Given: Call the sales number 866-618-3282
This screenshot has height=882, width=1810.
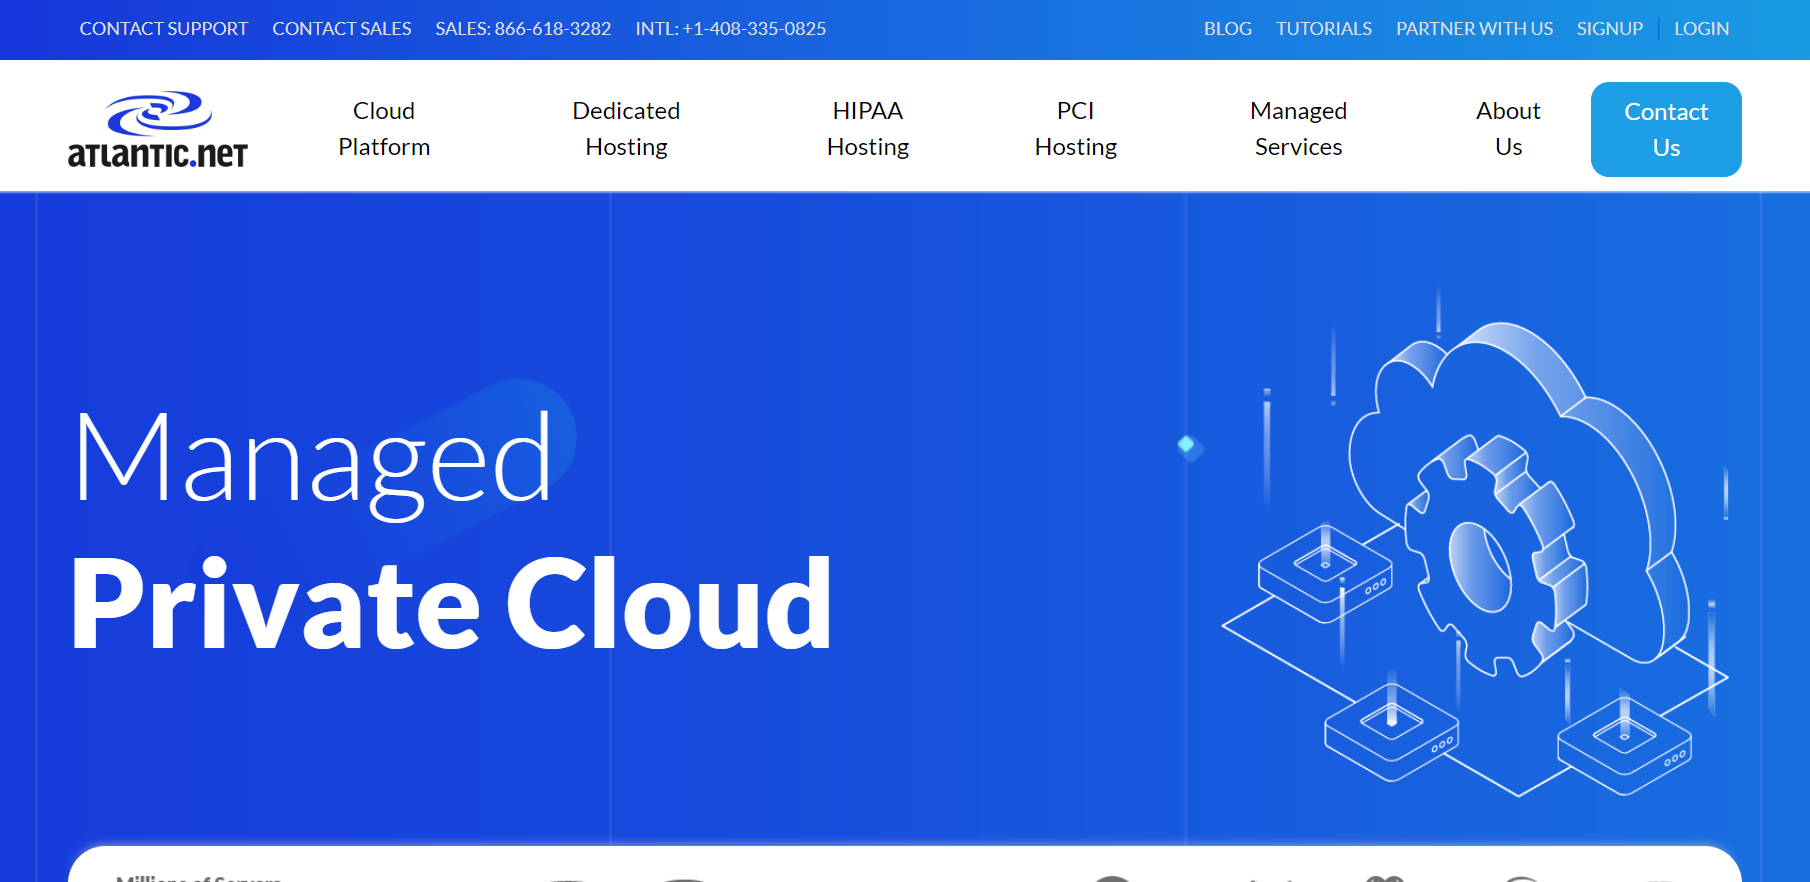Looking at the screenshot, I should pyautogui.click(x=523, y=29).
